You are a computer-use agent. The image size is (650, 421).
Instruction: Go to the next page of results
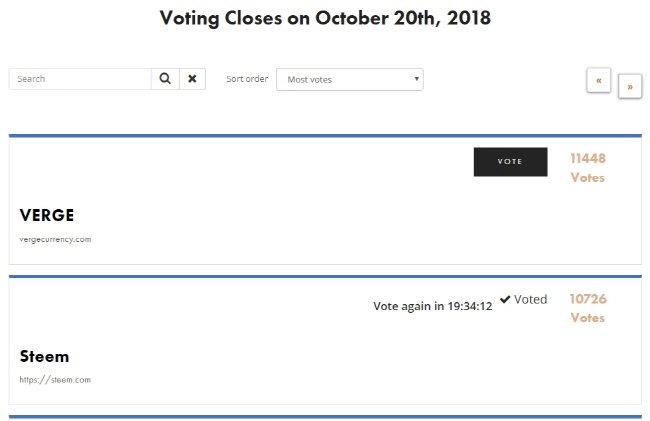tap(630, 86)
